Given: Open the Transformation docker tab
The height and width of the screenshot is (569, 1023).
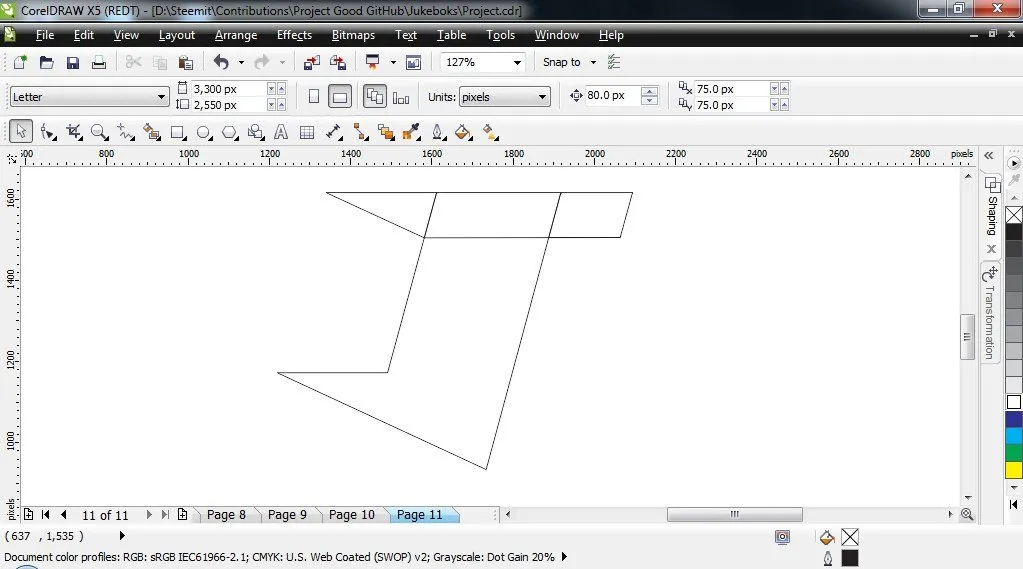Looking at the screenshot, I should click(x=990, y=313).
